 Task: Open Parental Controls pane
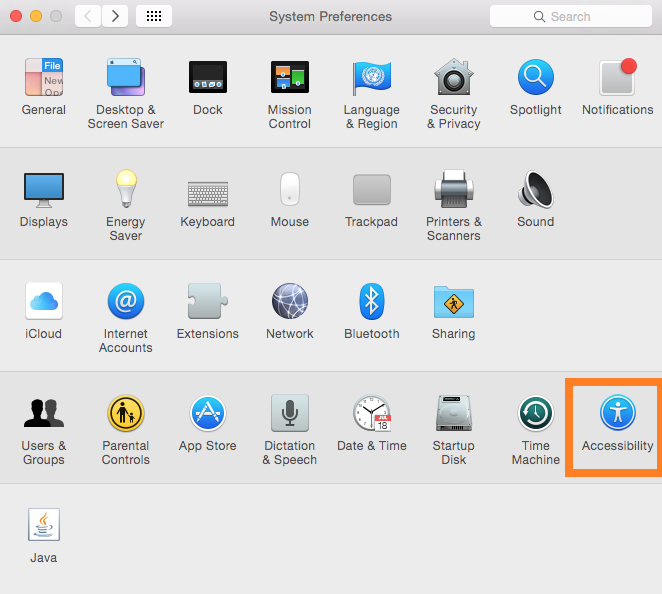pos(125,414)
